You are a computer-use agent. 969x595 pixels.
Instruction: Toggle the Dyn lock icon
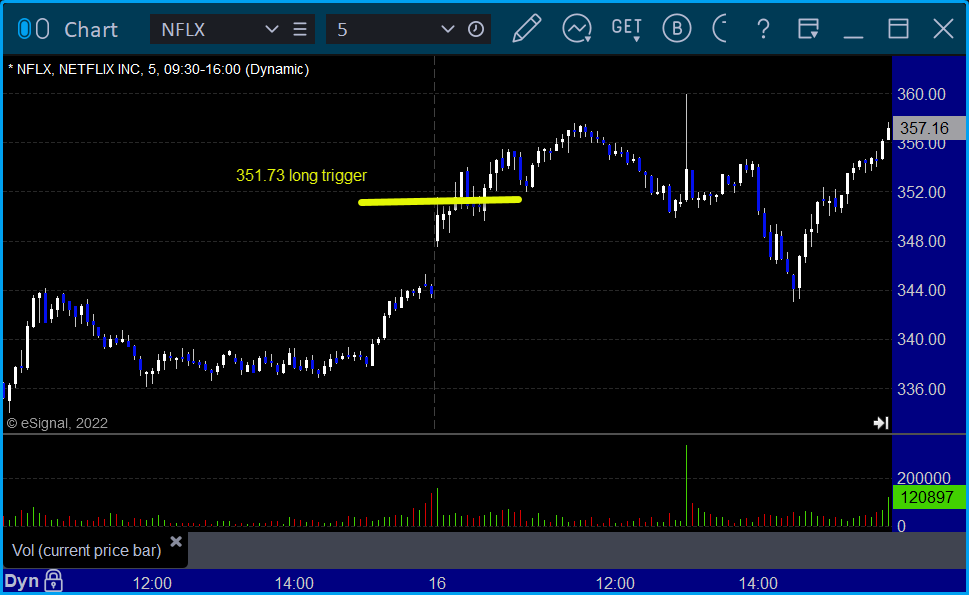pos(53,581)
